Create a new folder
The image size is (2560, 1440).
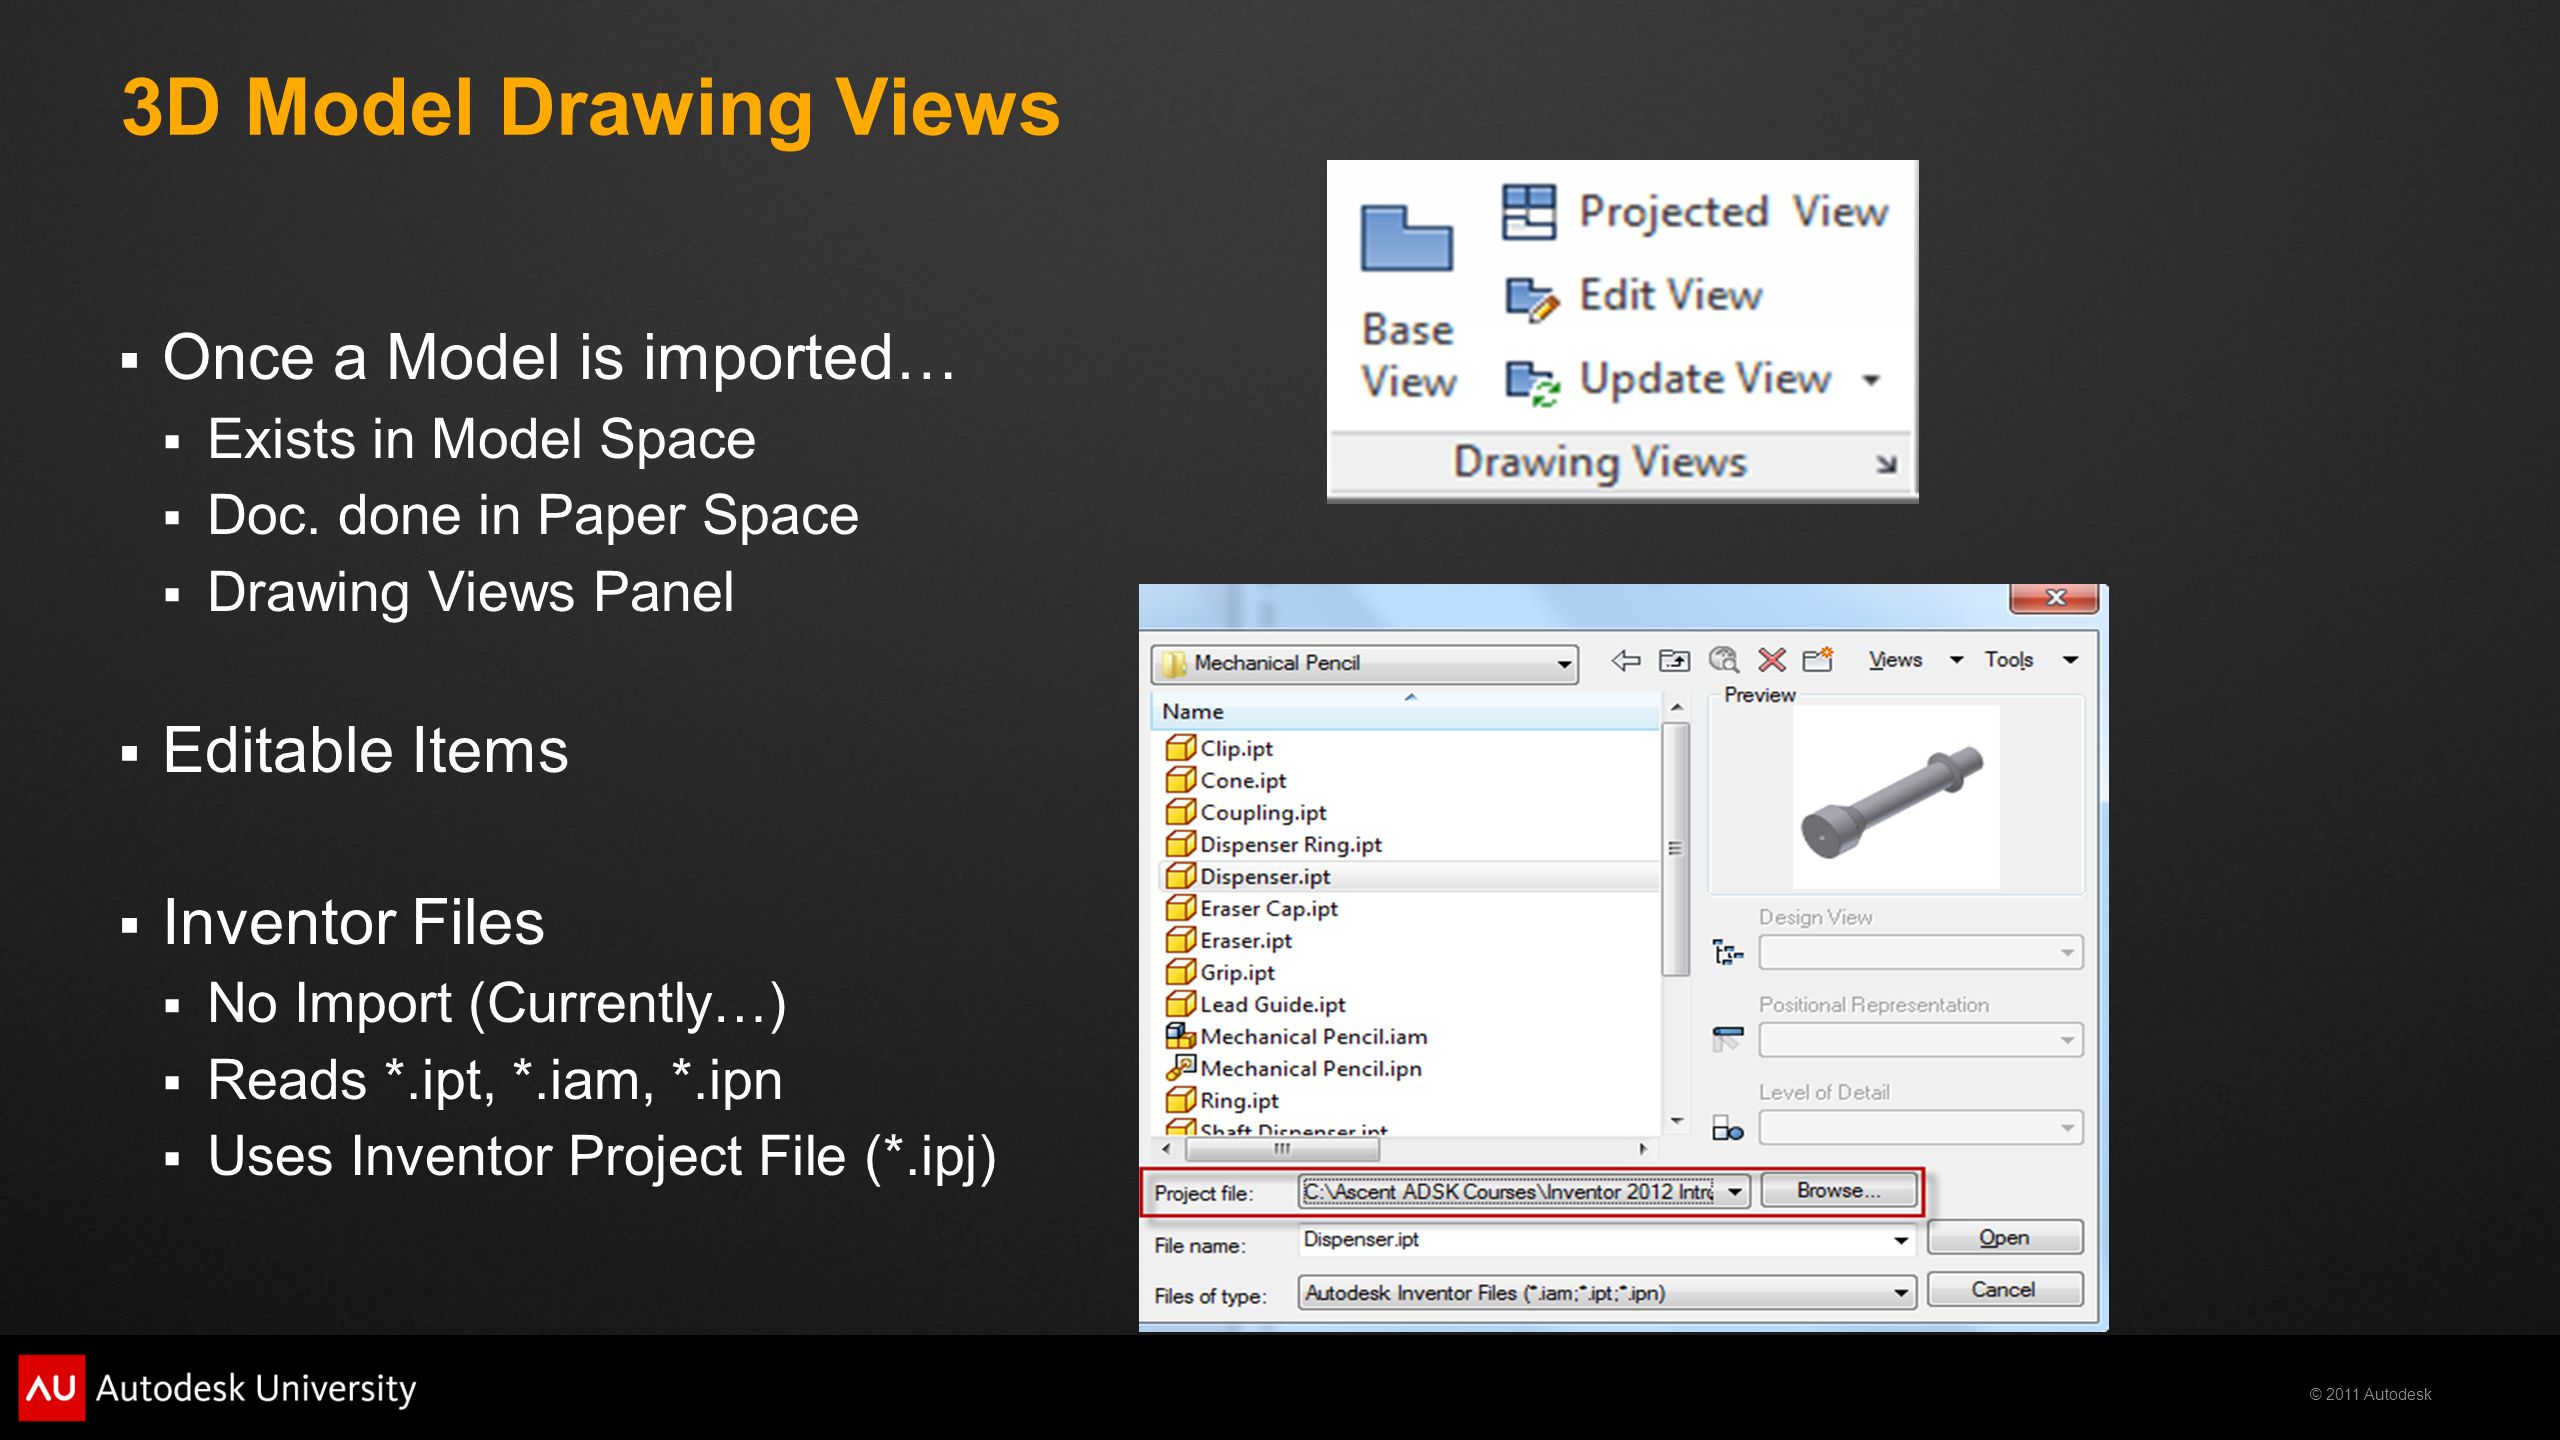click(1818, 659)
